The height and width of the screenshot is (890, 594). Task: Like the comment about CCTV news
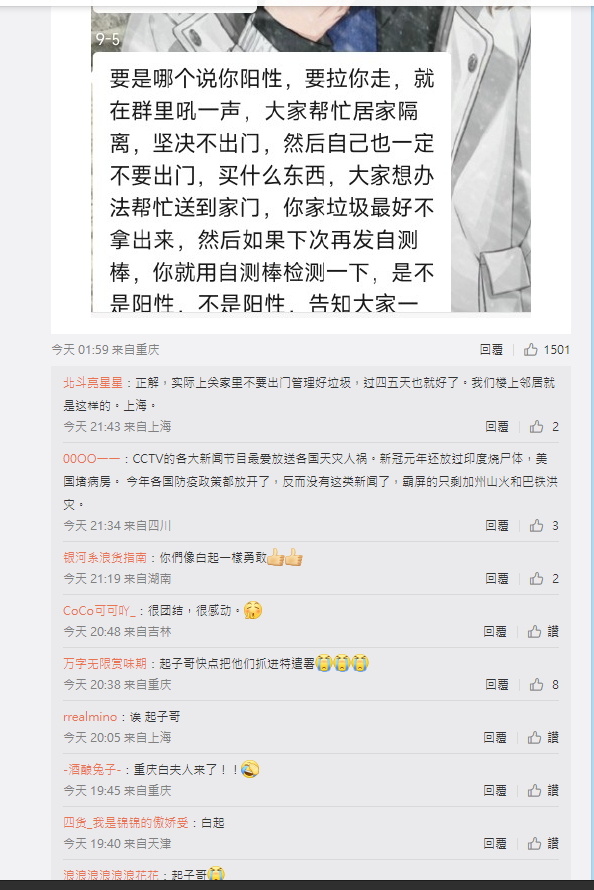pyautogui.click(x=544, y=526)
